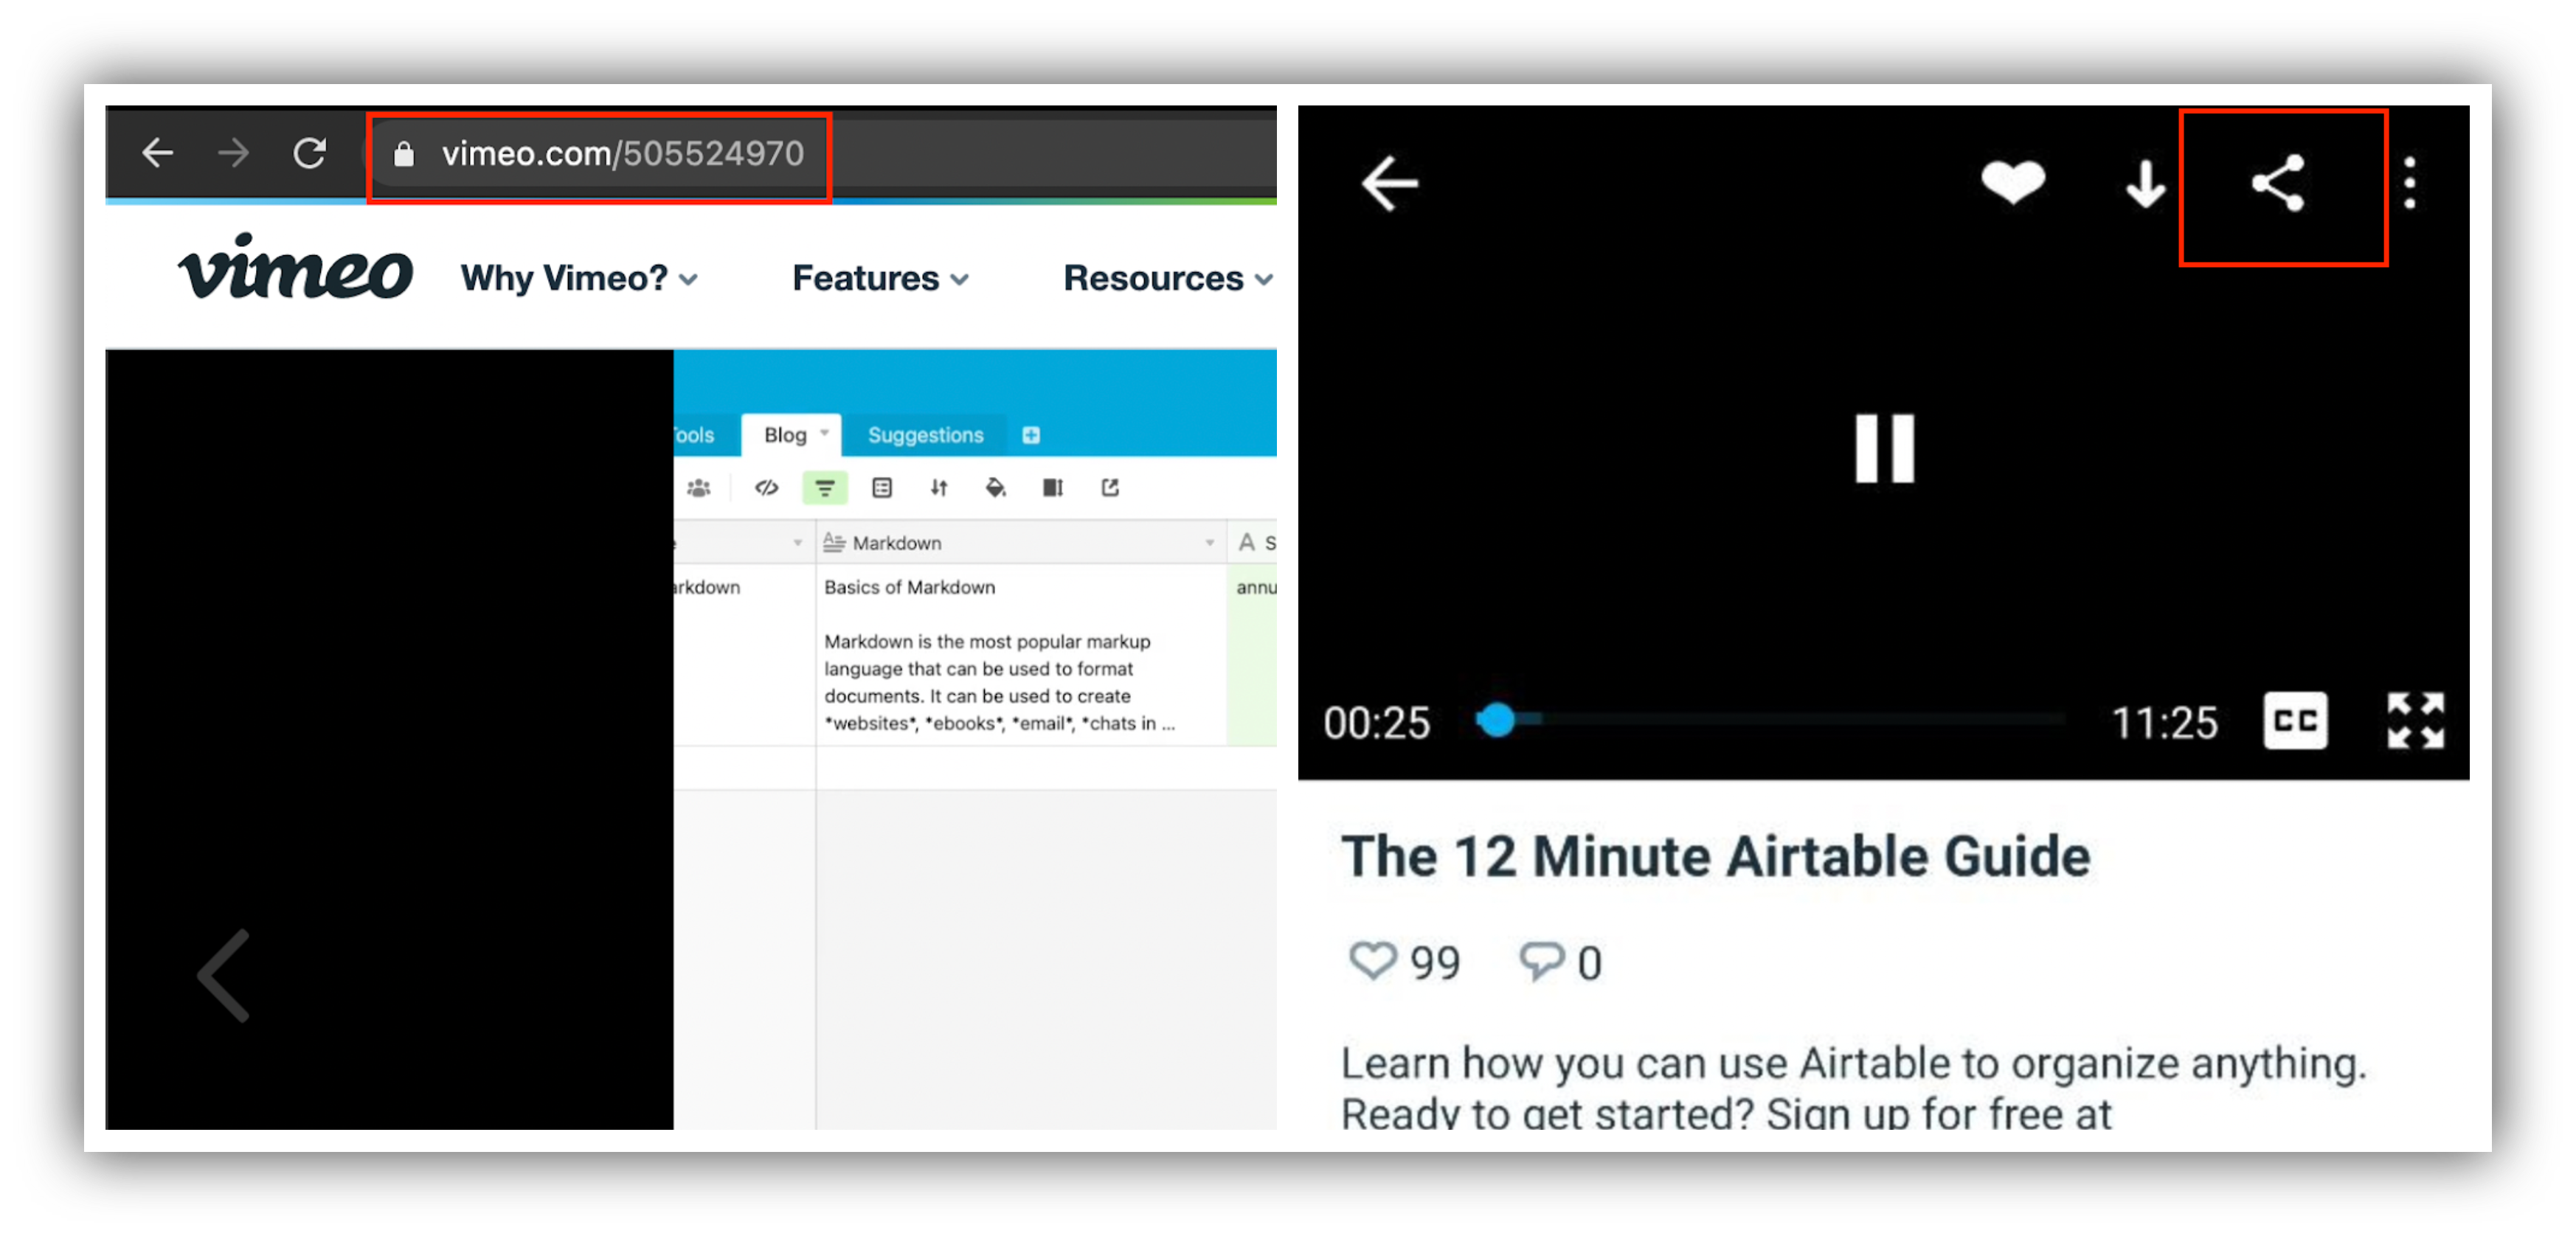Click the collaborators people icon in Airtable toolbar
Viewport: 2576px width, 1236px height.
pyautogui.click(x=698, y=488)
